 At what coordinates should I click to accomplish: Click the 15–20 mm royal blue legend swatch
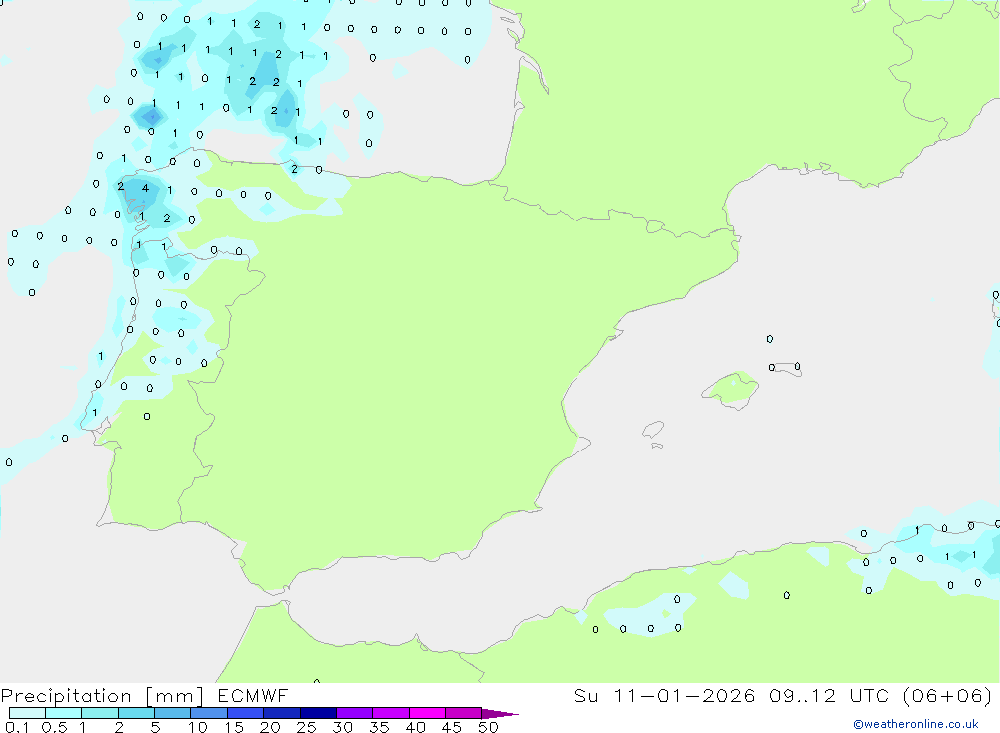coord(246,713)
